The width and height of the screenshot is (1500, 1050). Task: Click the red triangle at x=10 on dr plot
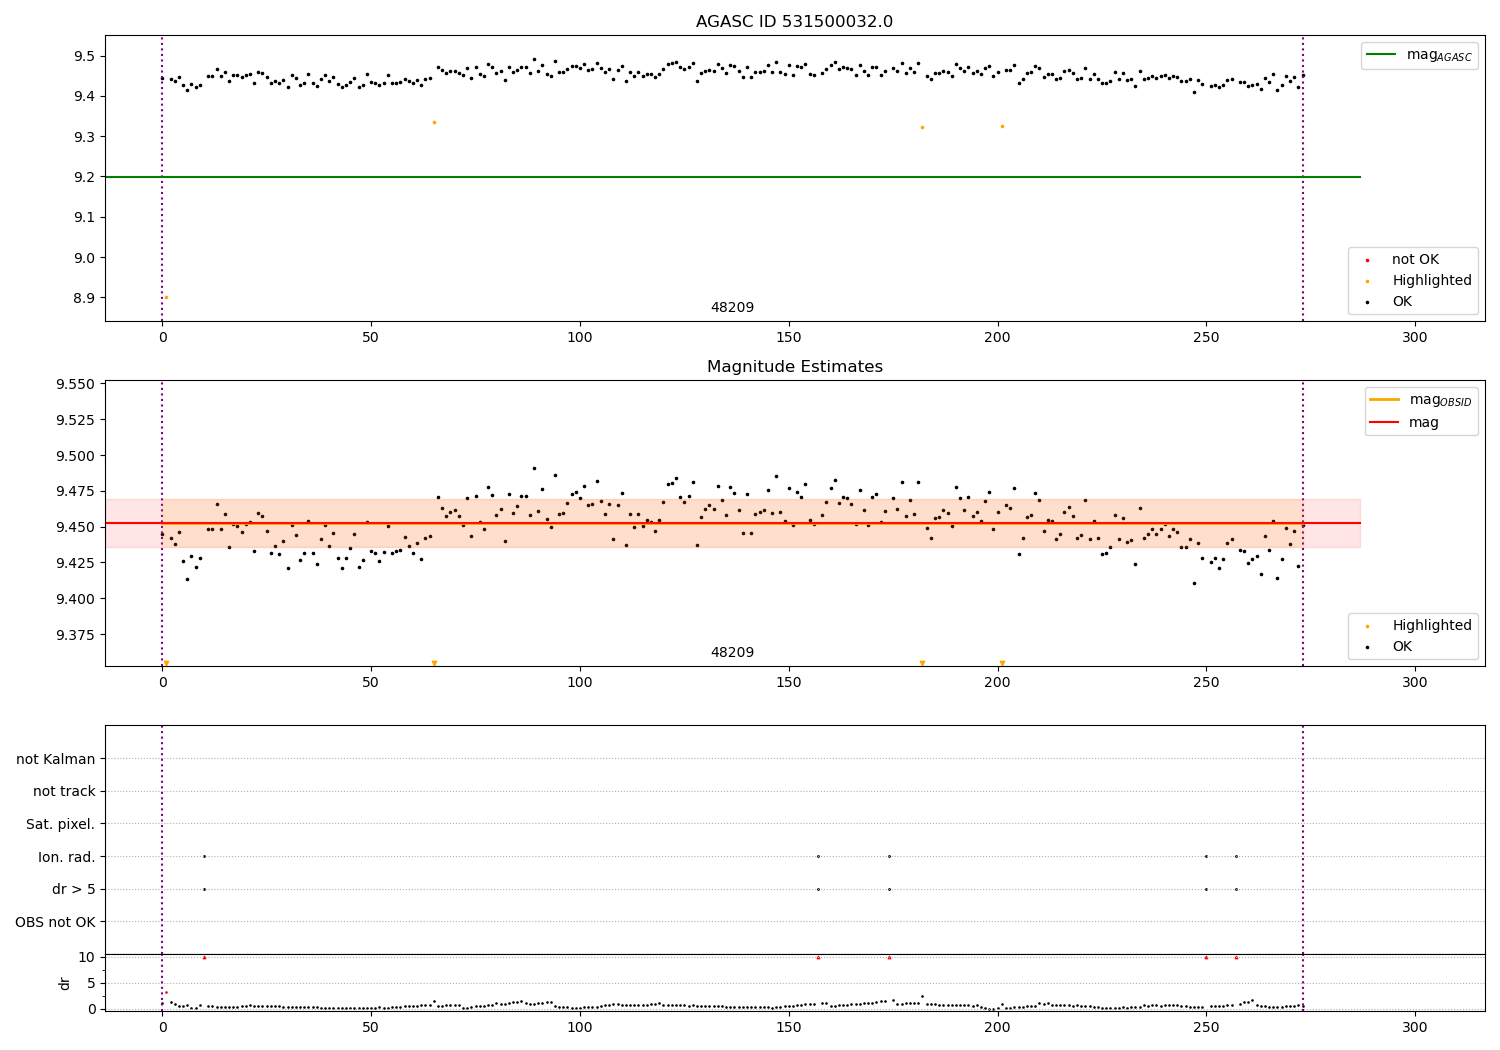204,957
